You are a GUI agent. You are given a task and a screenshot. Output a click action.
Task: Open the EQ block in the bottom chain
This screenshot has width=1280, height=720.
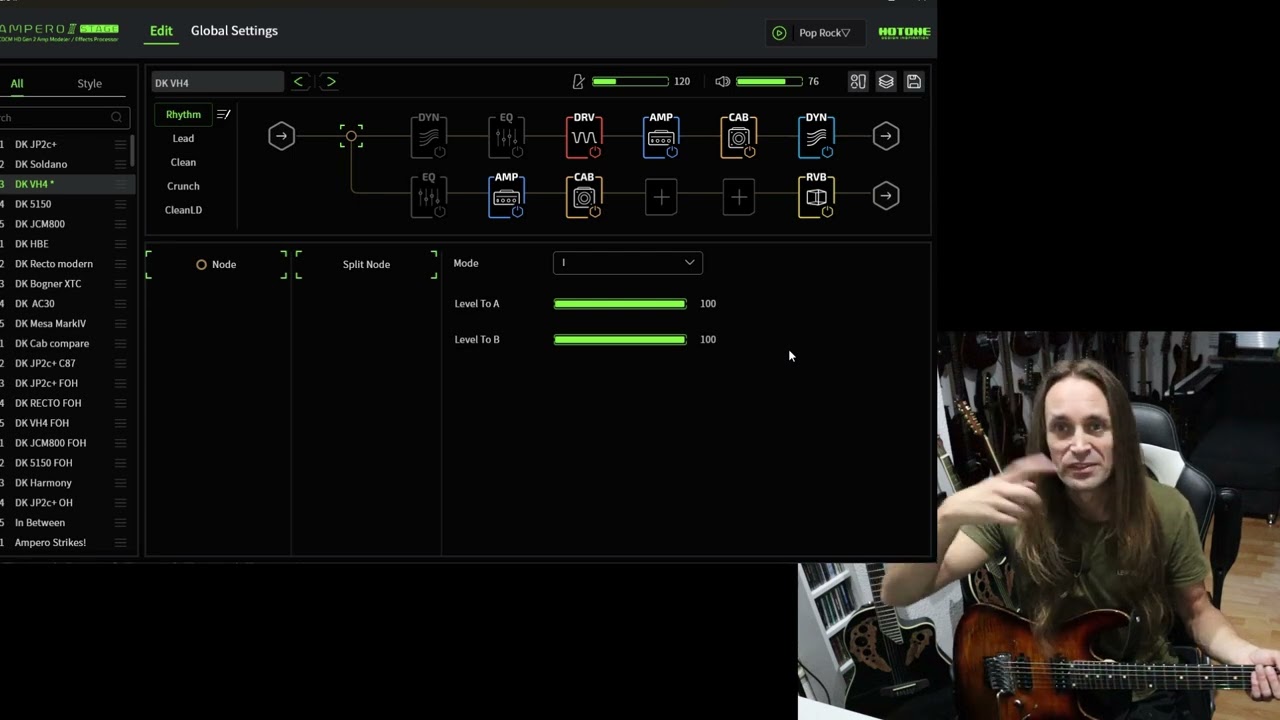click(428, 196)
